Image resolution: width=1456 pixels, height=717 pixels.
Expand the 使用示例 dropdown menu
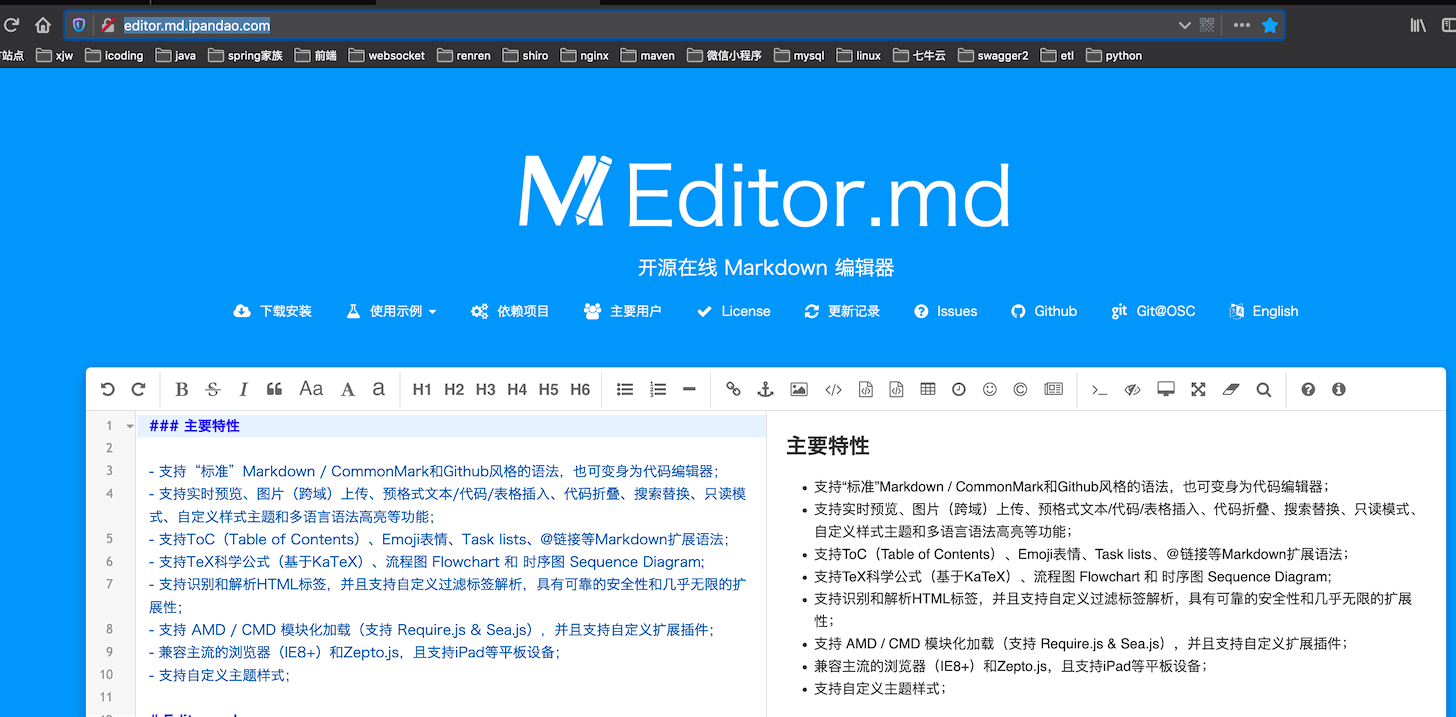point(391,311)
